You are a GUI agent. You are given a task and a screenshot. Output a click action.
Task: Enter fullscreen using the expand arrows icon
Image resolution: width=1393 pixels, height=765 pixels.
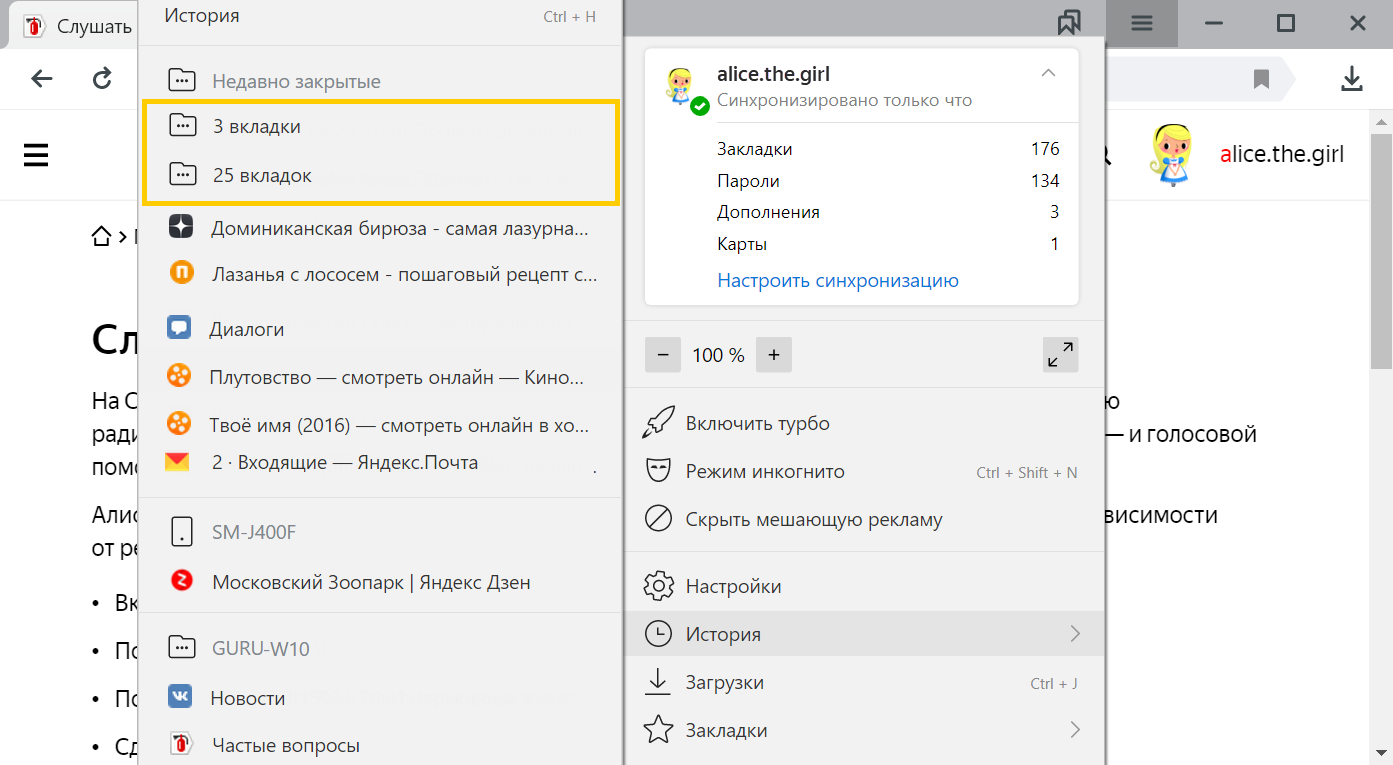1060,355
